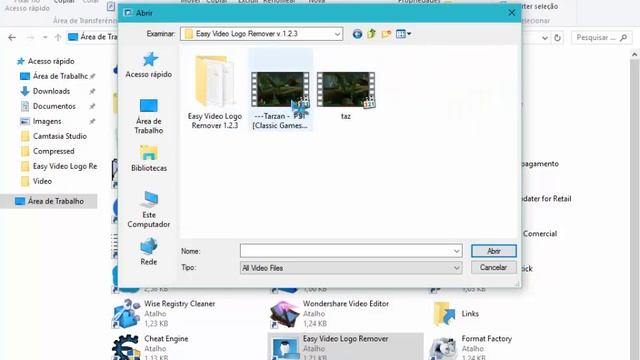
Task: Click the Cancelar button
Action: tap(493, 268)
